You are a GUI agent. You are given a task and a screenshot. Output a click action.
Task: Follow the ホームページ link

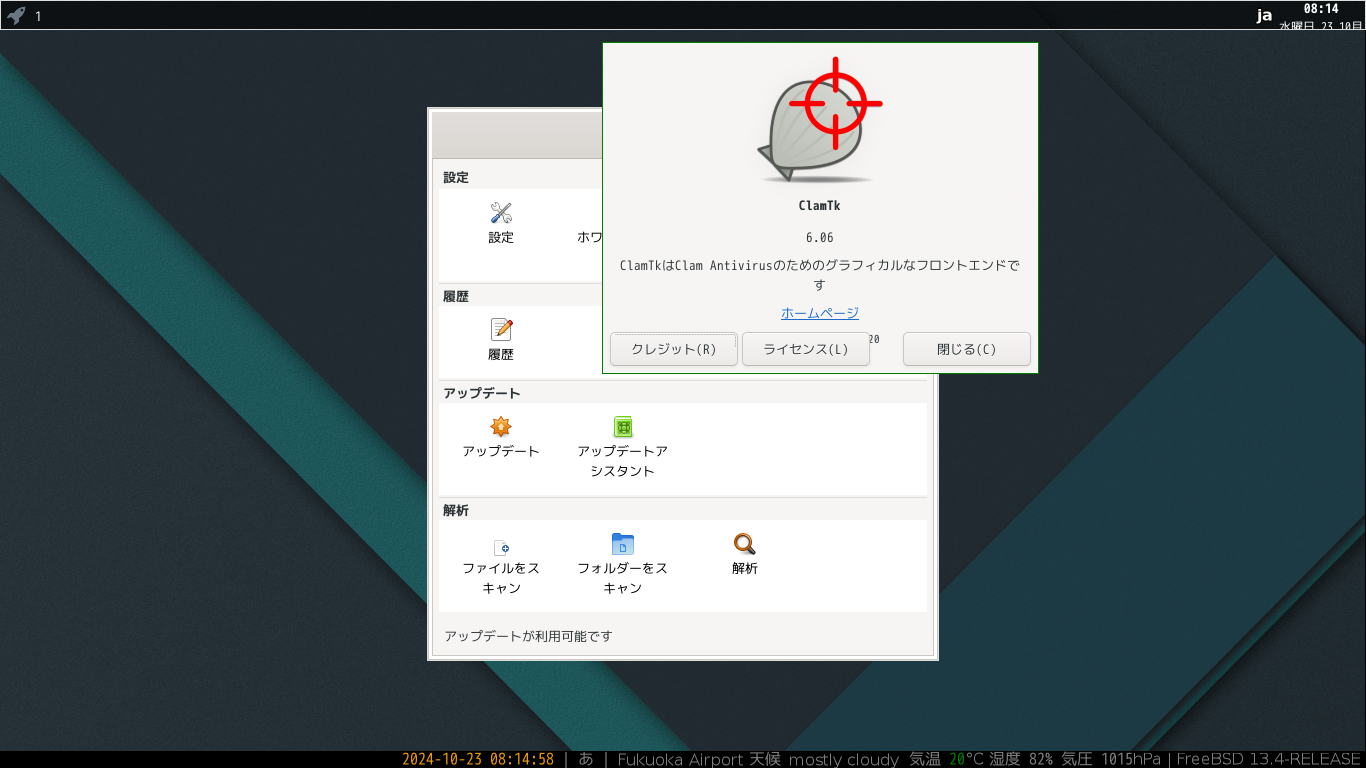[x=820, y=313]
